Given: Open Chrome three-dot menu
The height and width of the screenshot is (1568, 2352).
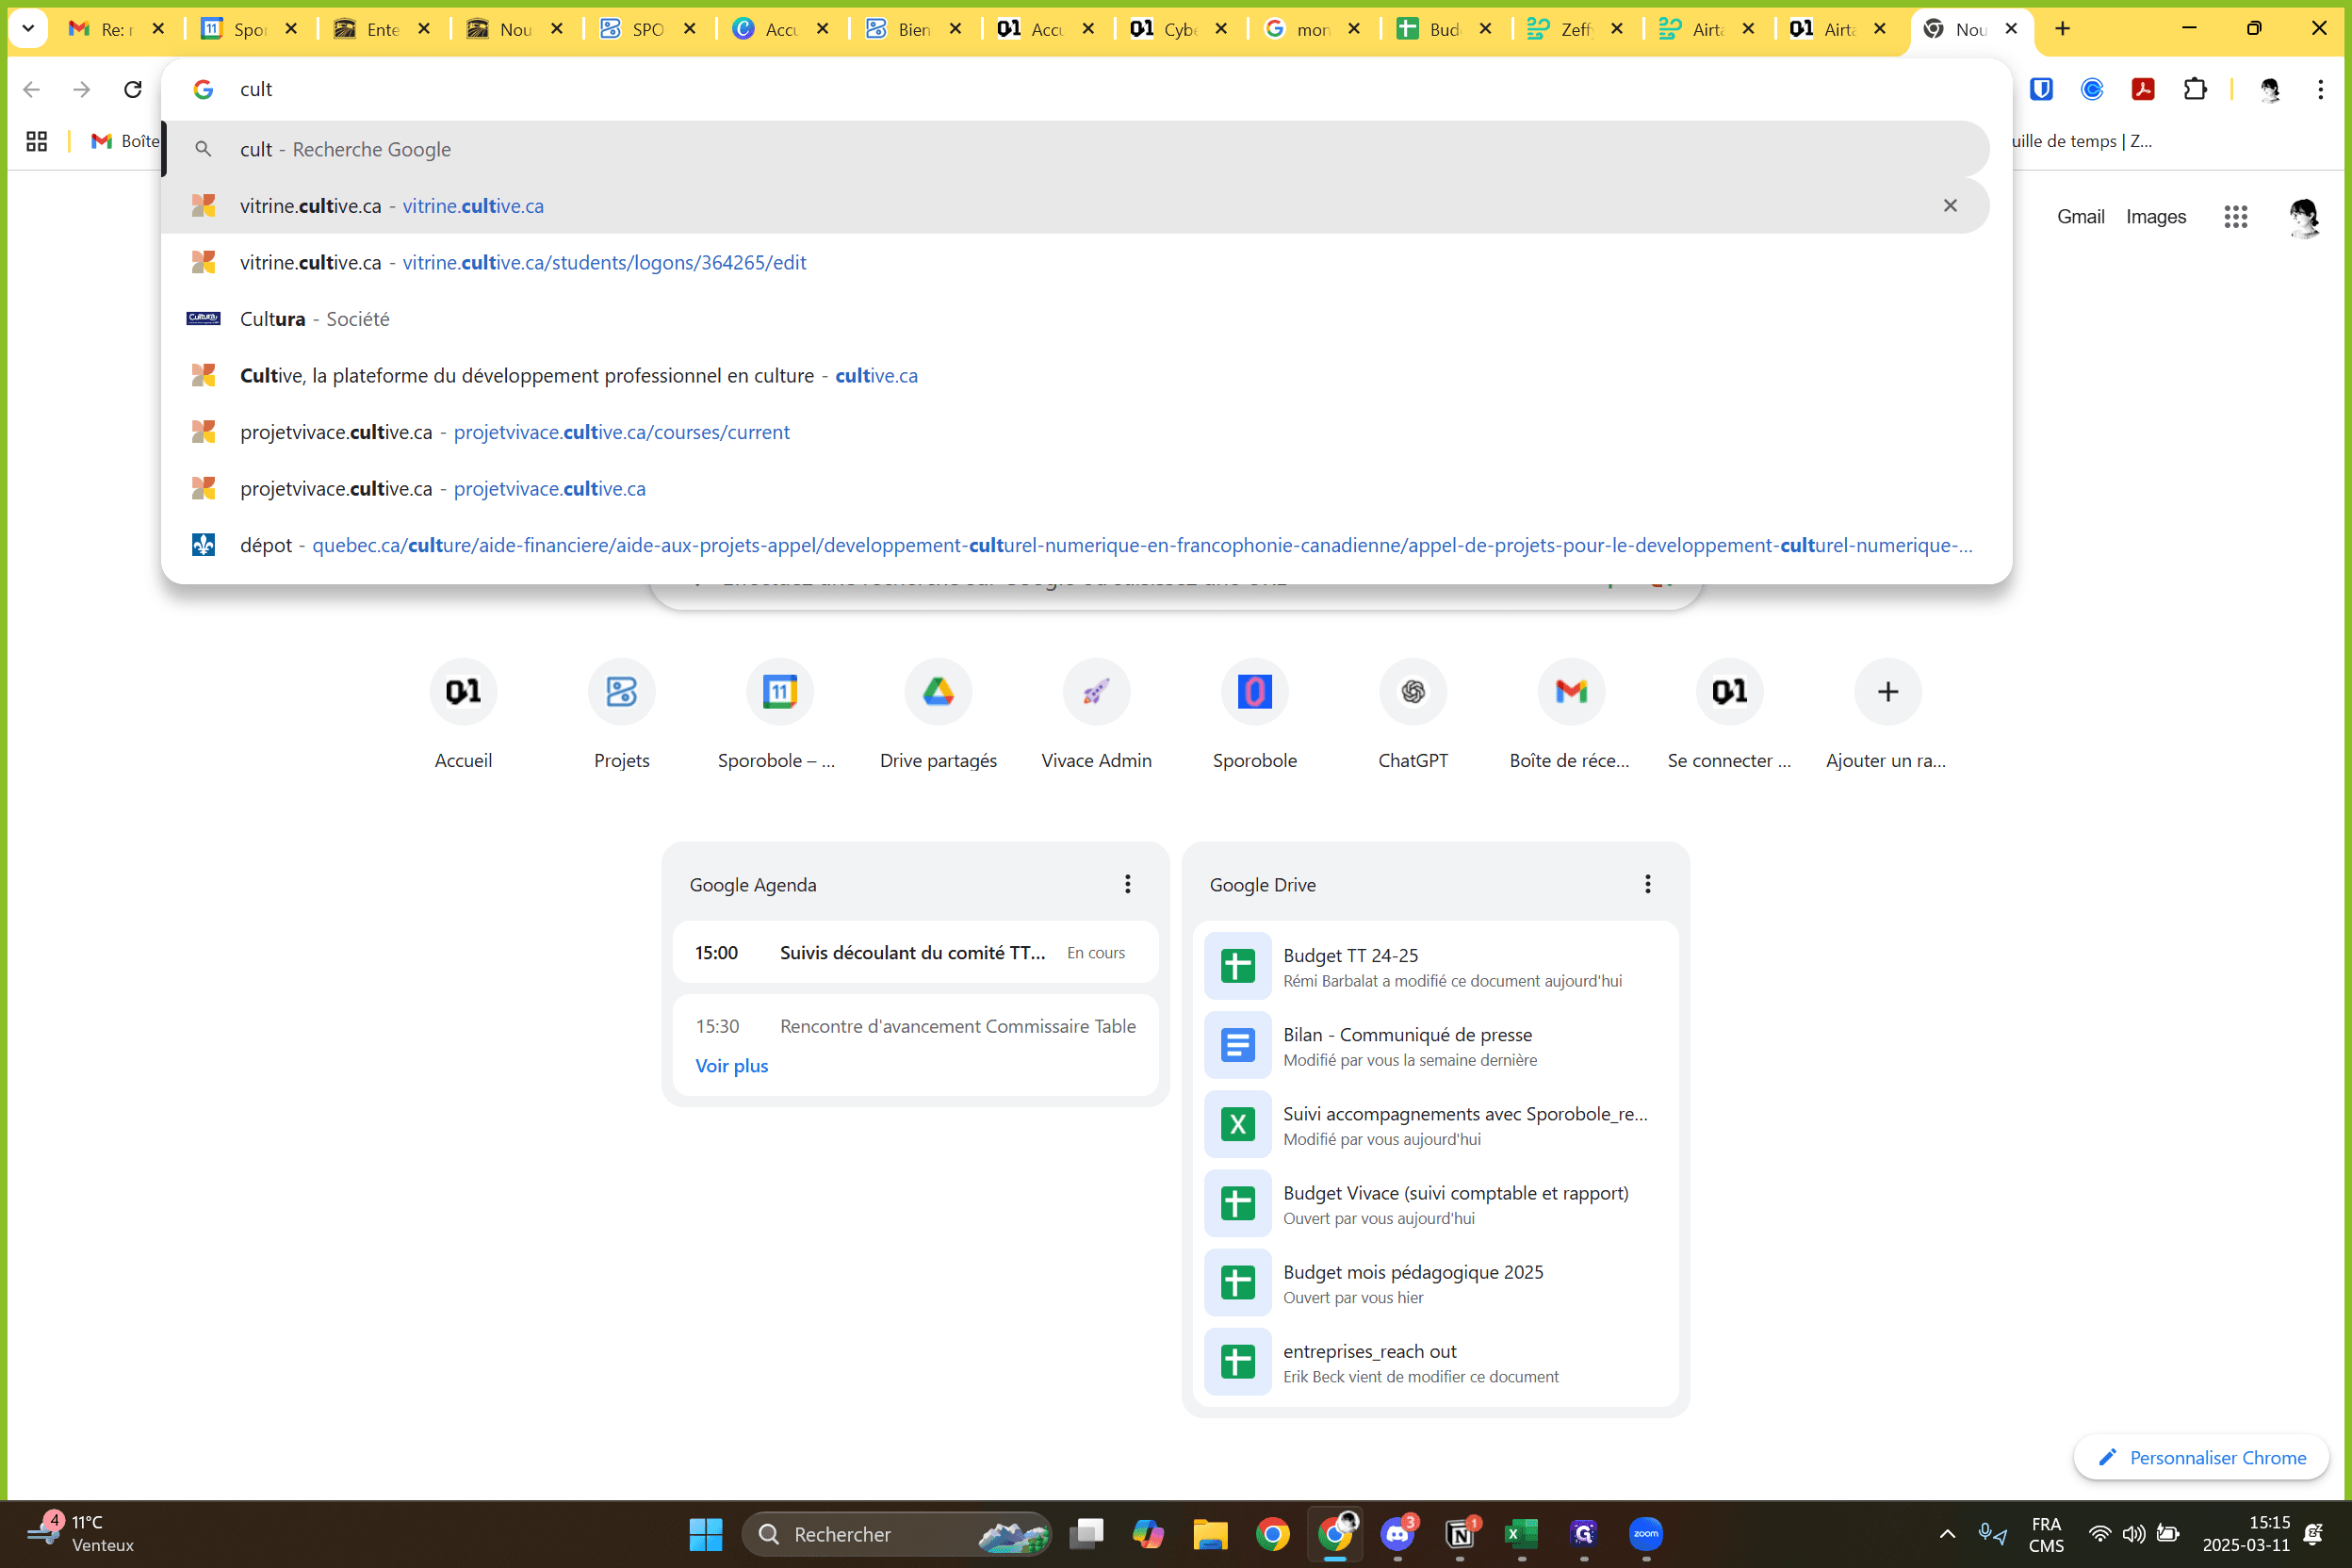Looking at the screenshot, I should tap(2320, 89).
